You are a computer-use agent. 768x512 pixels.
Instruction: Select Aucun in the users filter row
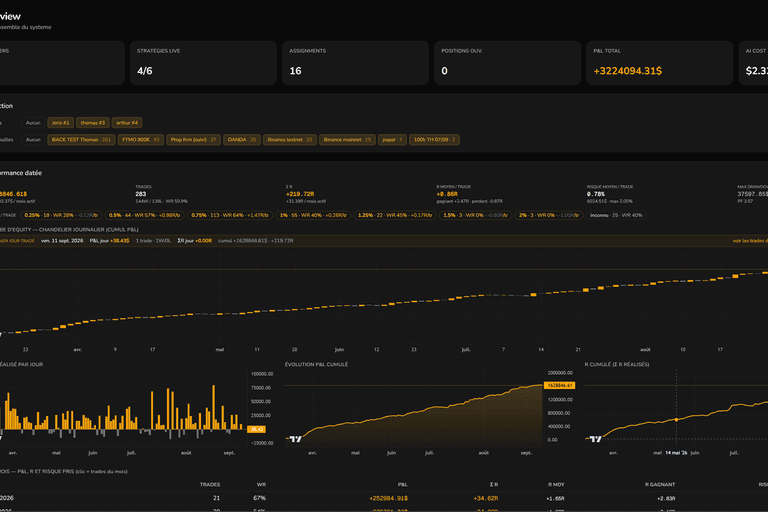tap(33, 122)
